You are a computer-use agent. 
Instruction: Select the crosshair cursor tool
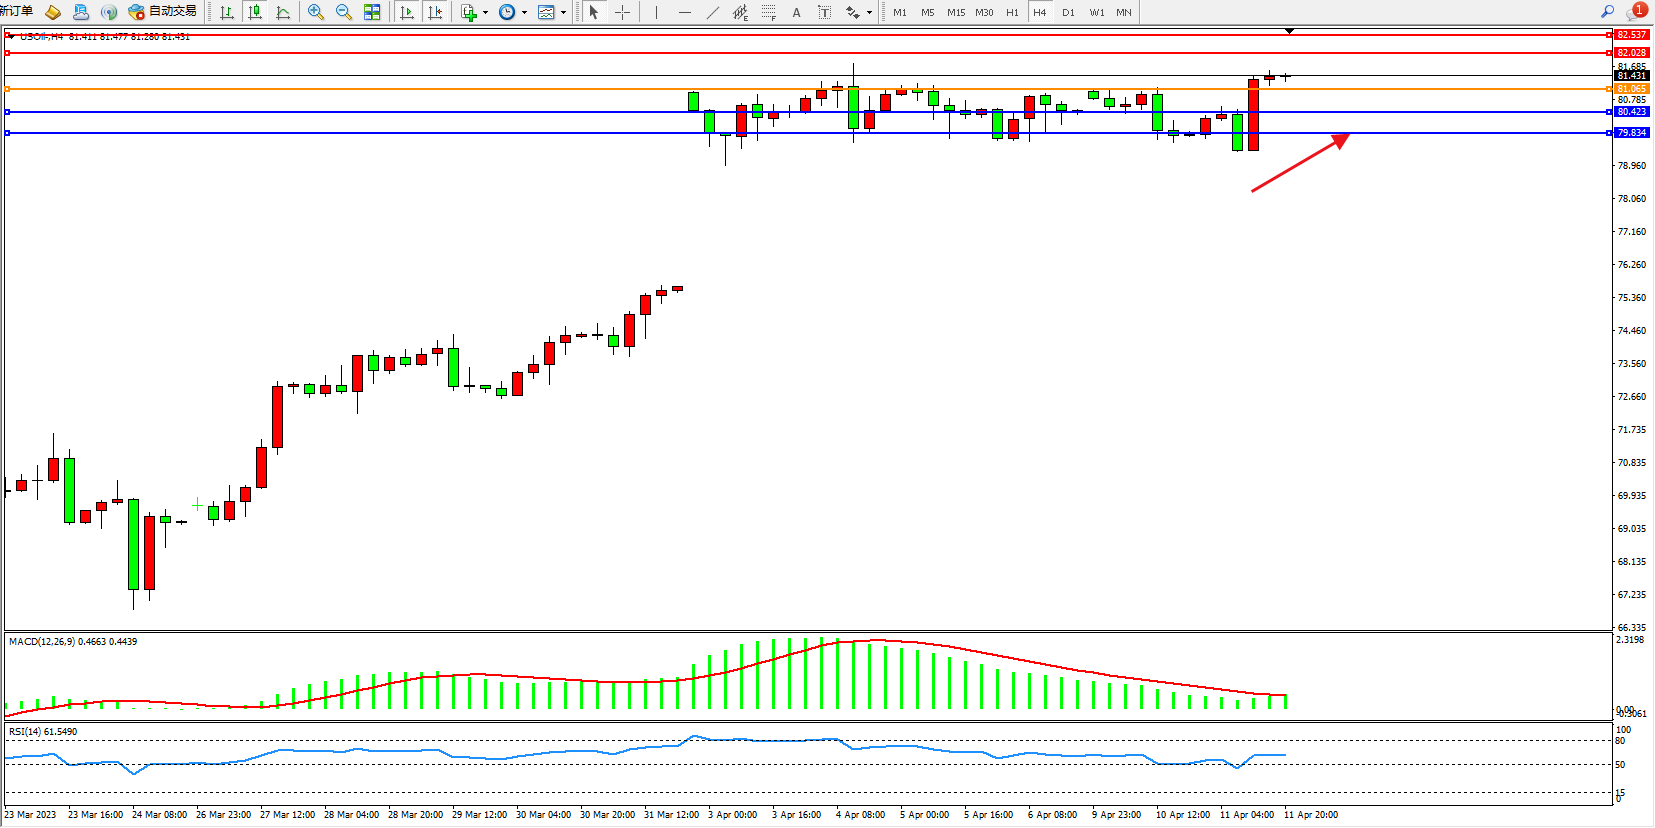622,12
